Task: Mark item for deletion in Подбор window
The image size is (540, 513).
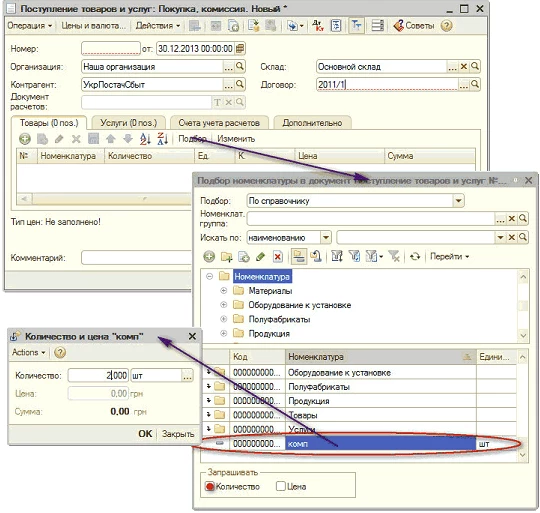Action: click(278, 256)
